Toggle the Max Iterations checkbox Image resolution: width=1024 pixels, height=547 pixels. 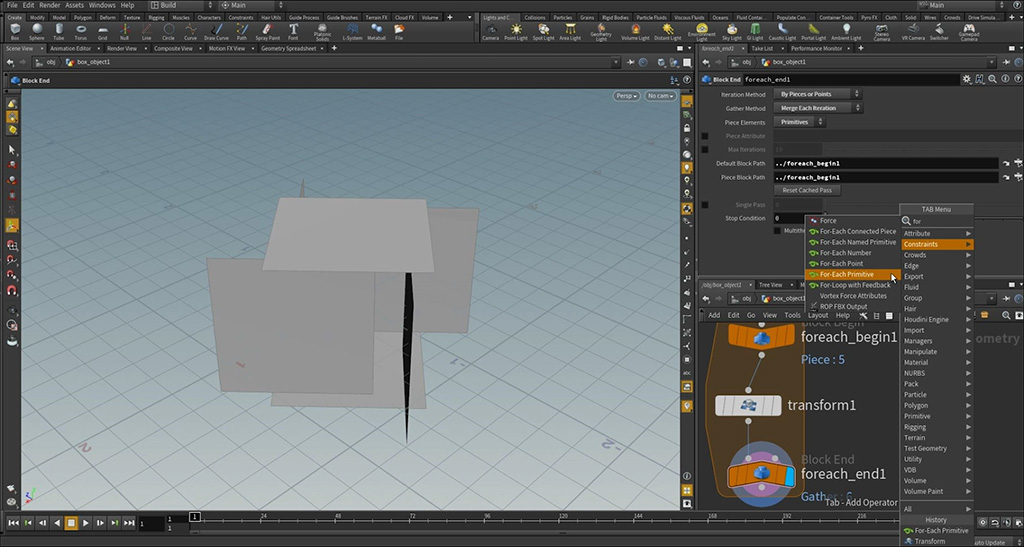(705, 150)
